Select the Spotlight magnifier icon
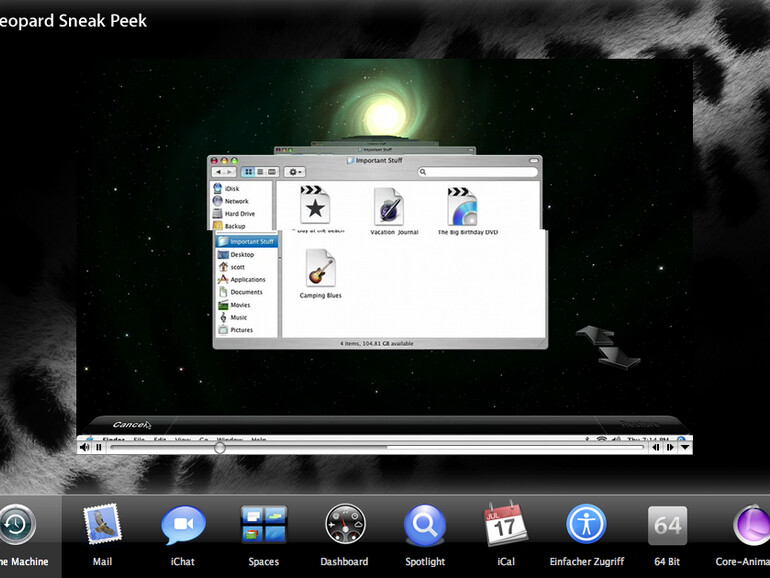The width and height of the screenshot is (770, 578). coord(425,525)
